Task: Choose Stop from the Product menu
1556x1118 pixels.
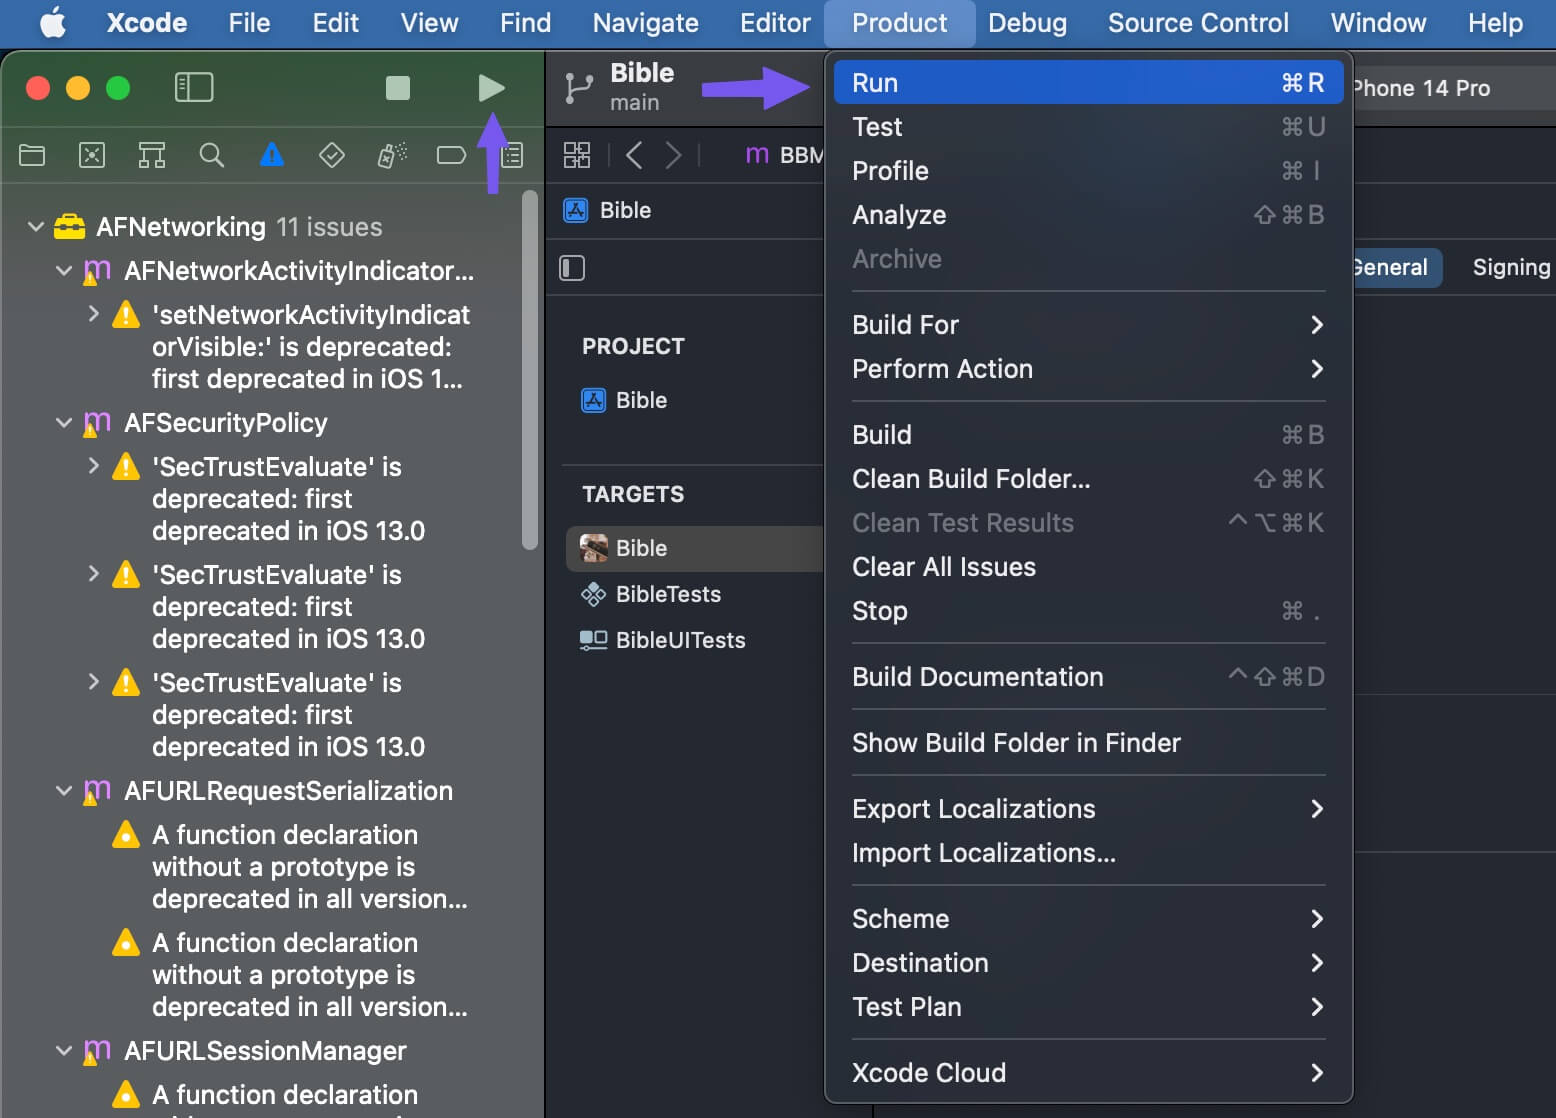Action: coord(1088,611)
